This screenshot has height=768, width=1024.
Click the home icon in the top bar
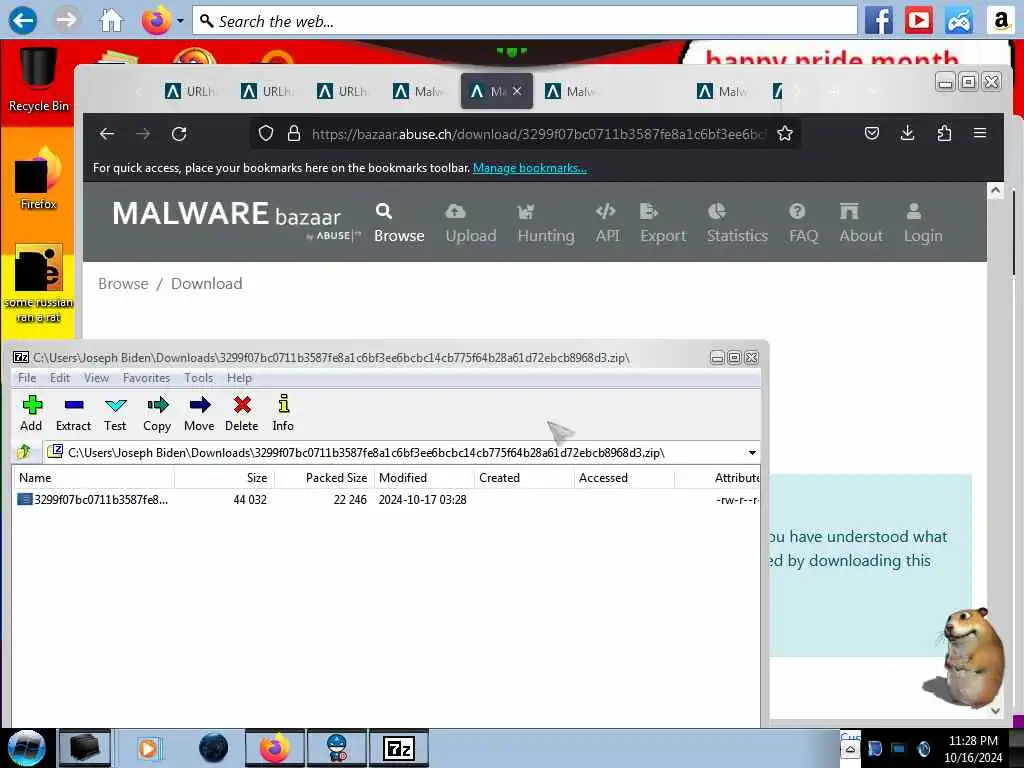[111, 21]
